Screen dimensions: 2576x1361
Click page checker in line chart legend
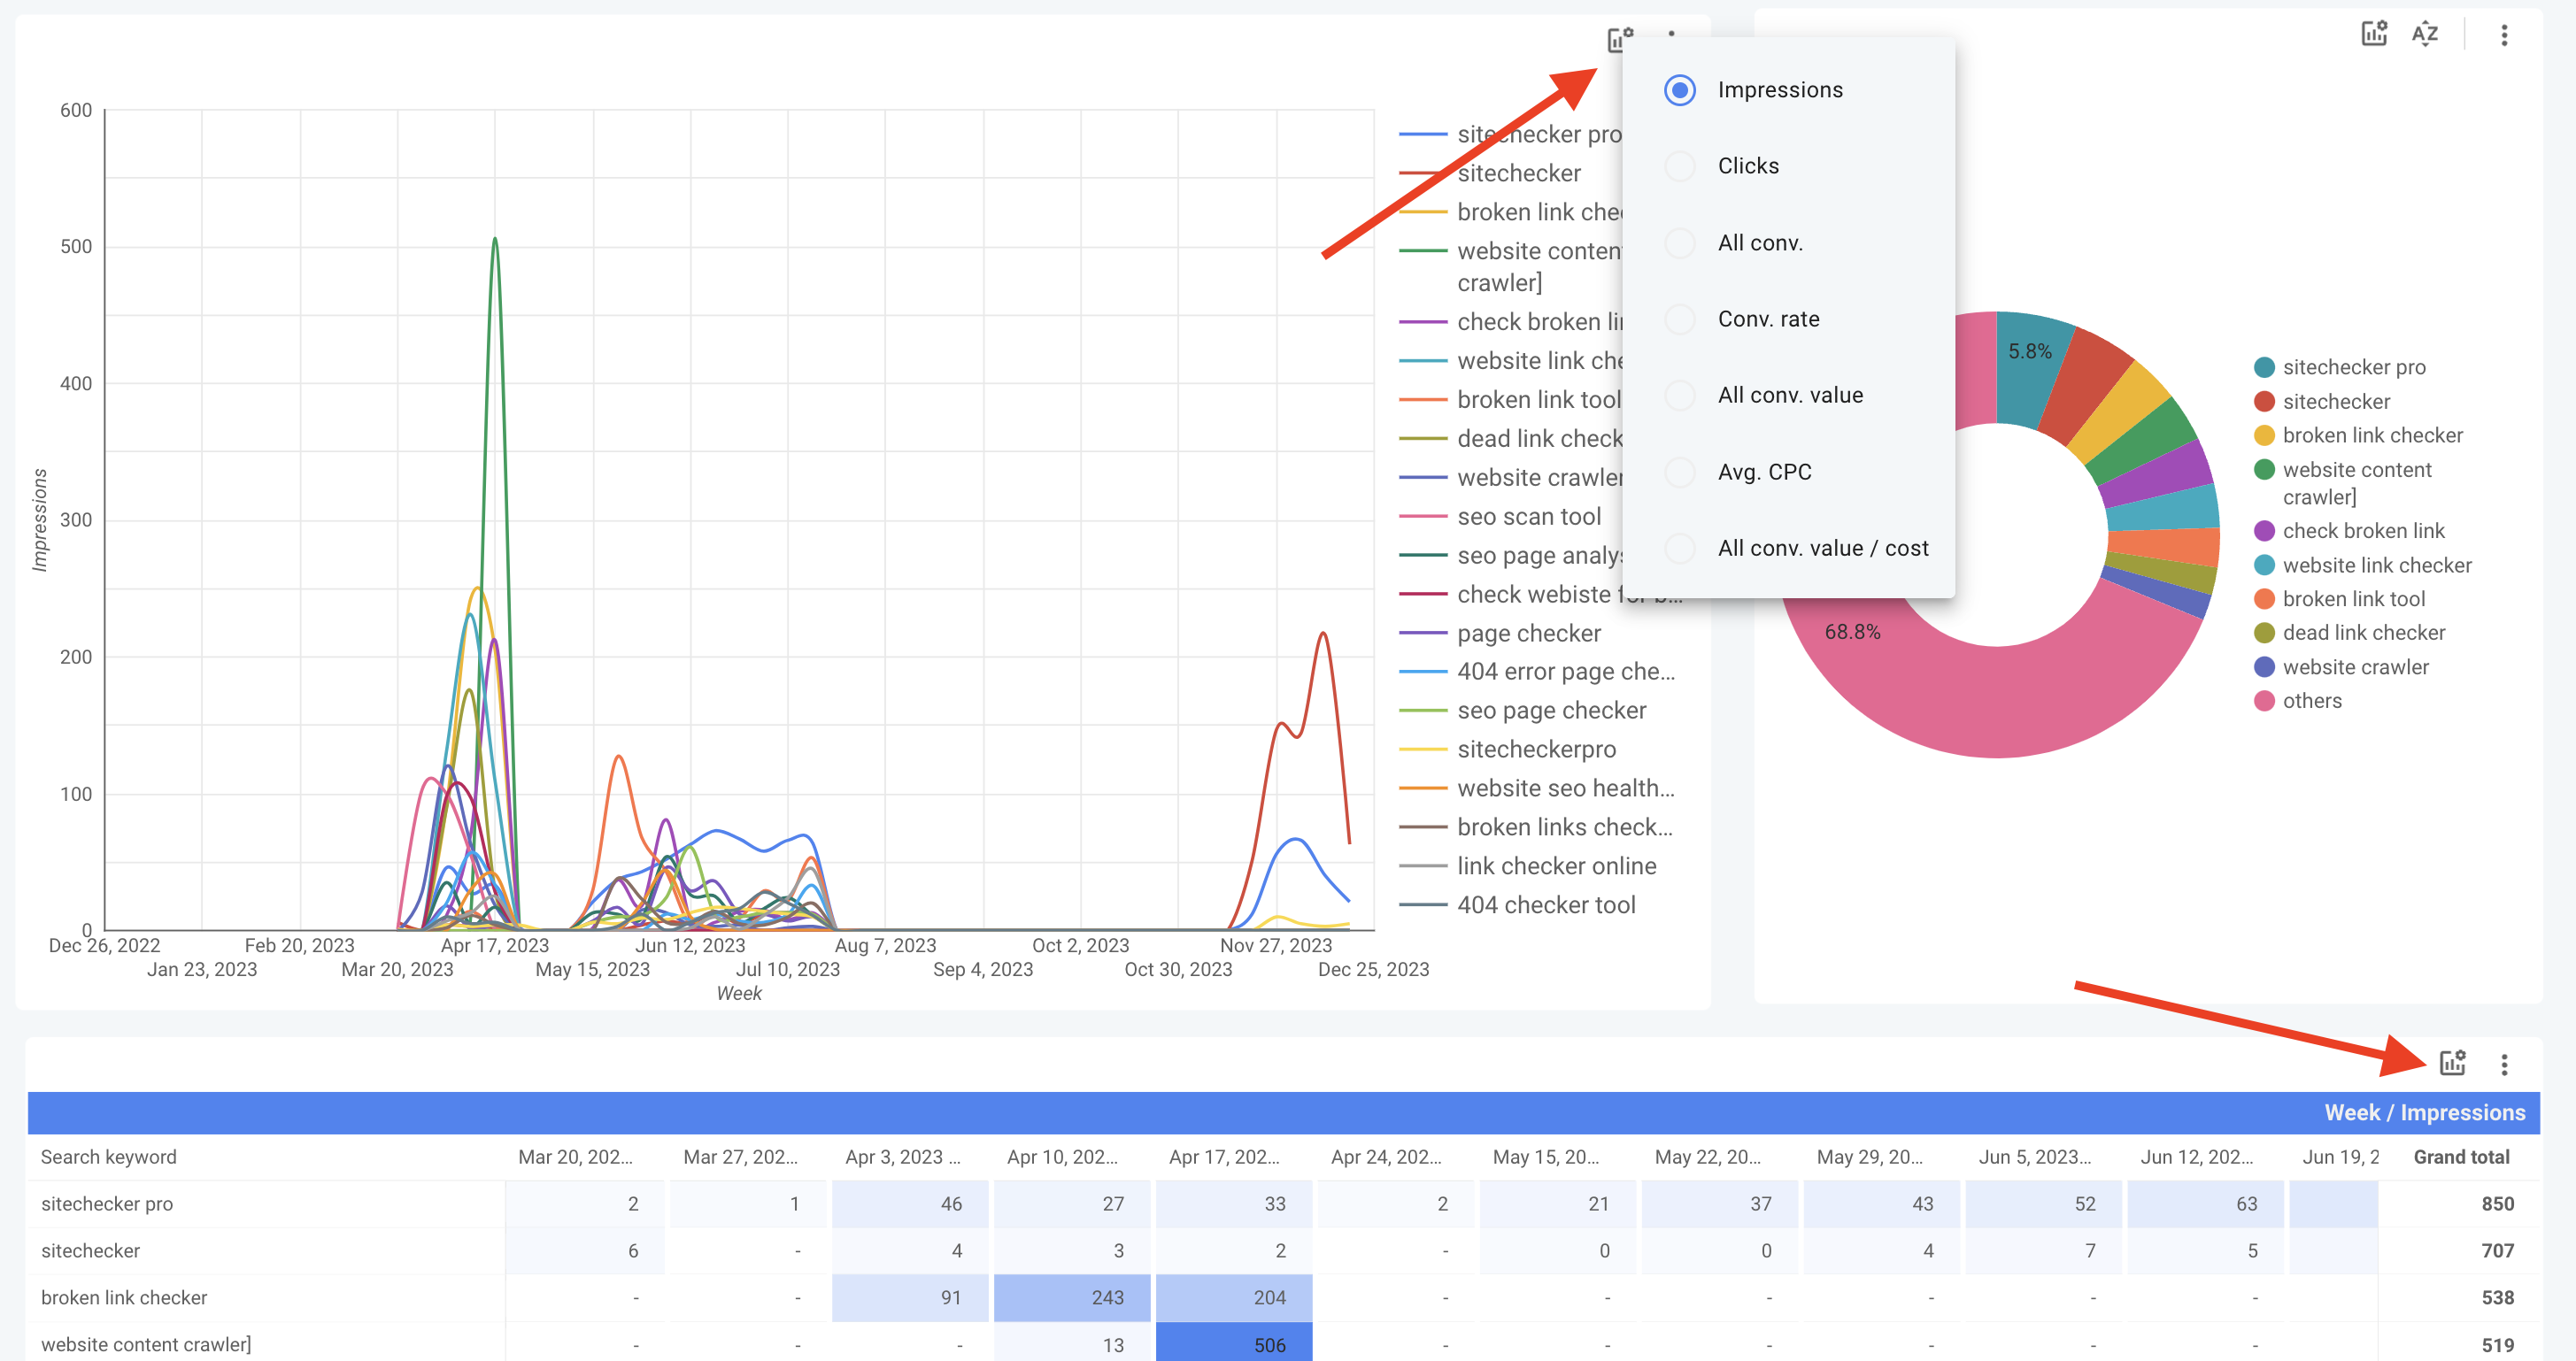[x=1529, y=634]
